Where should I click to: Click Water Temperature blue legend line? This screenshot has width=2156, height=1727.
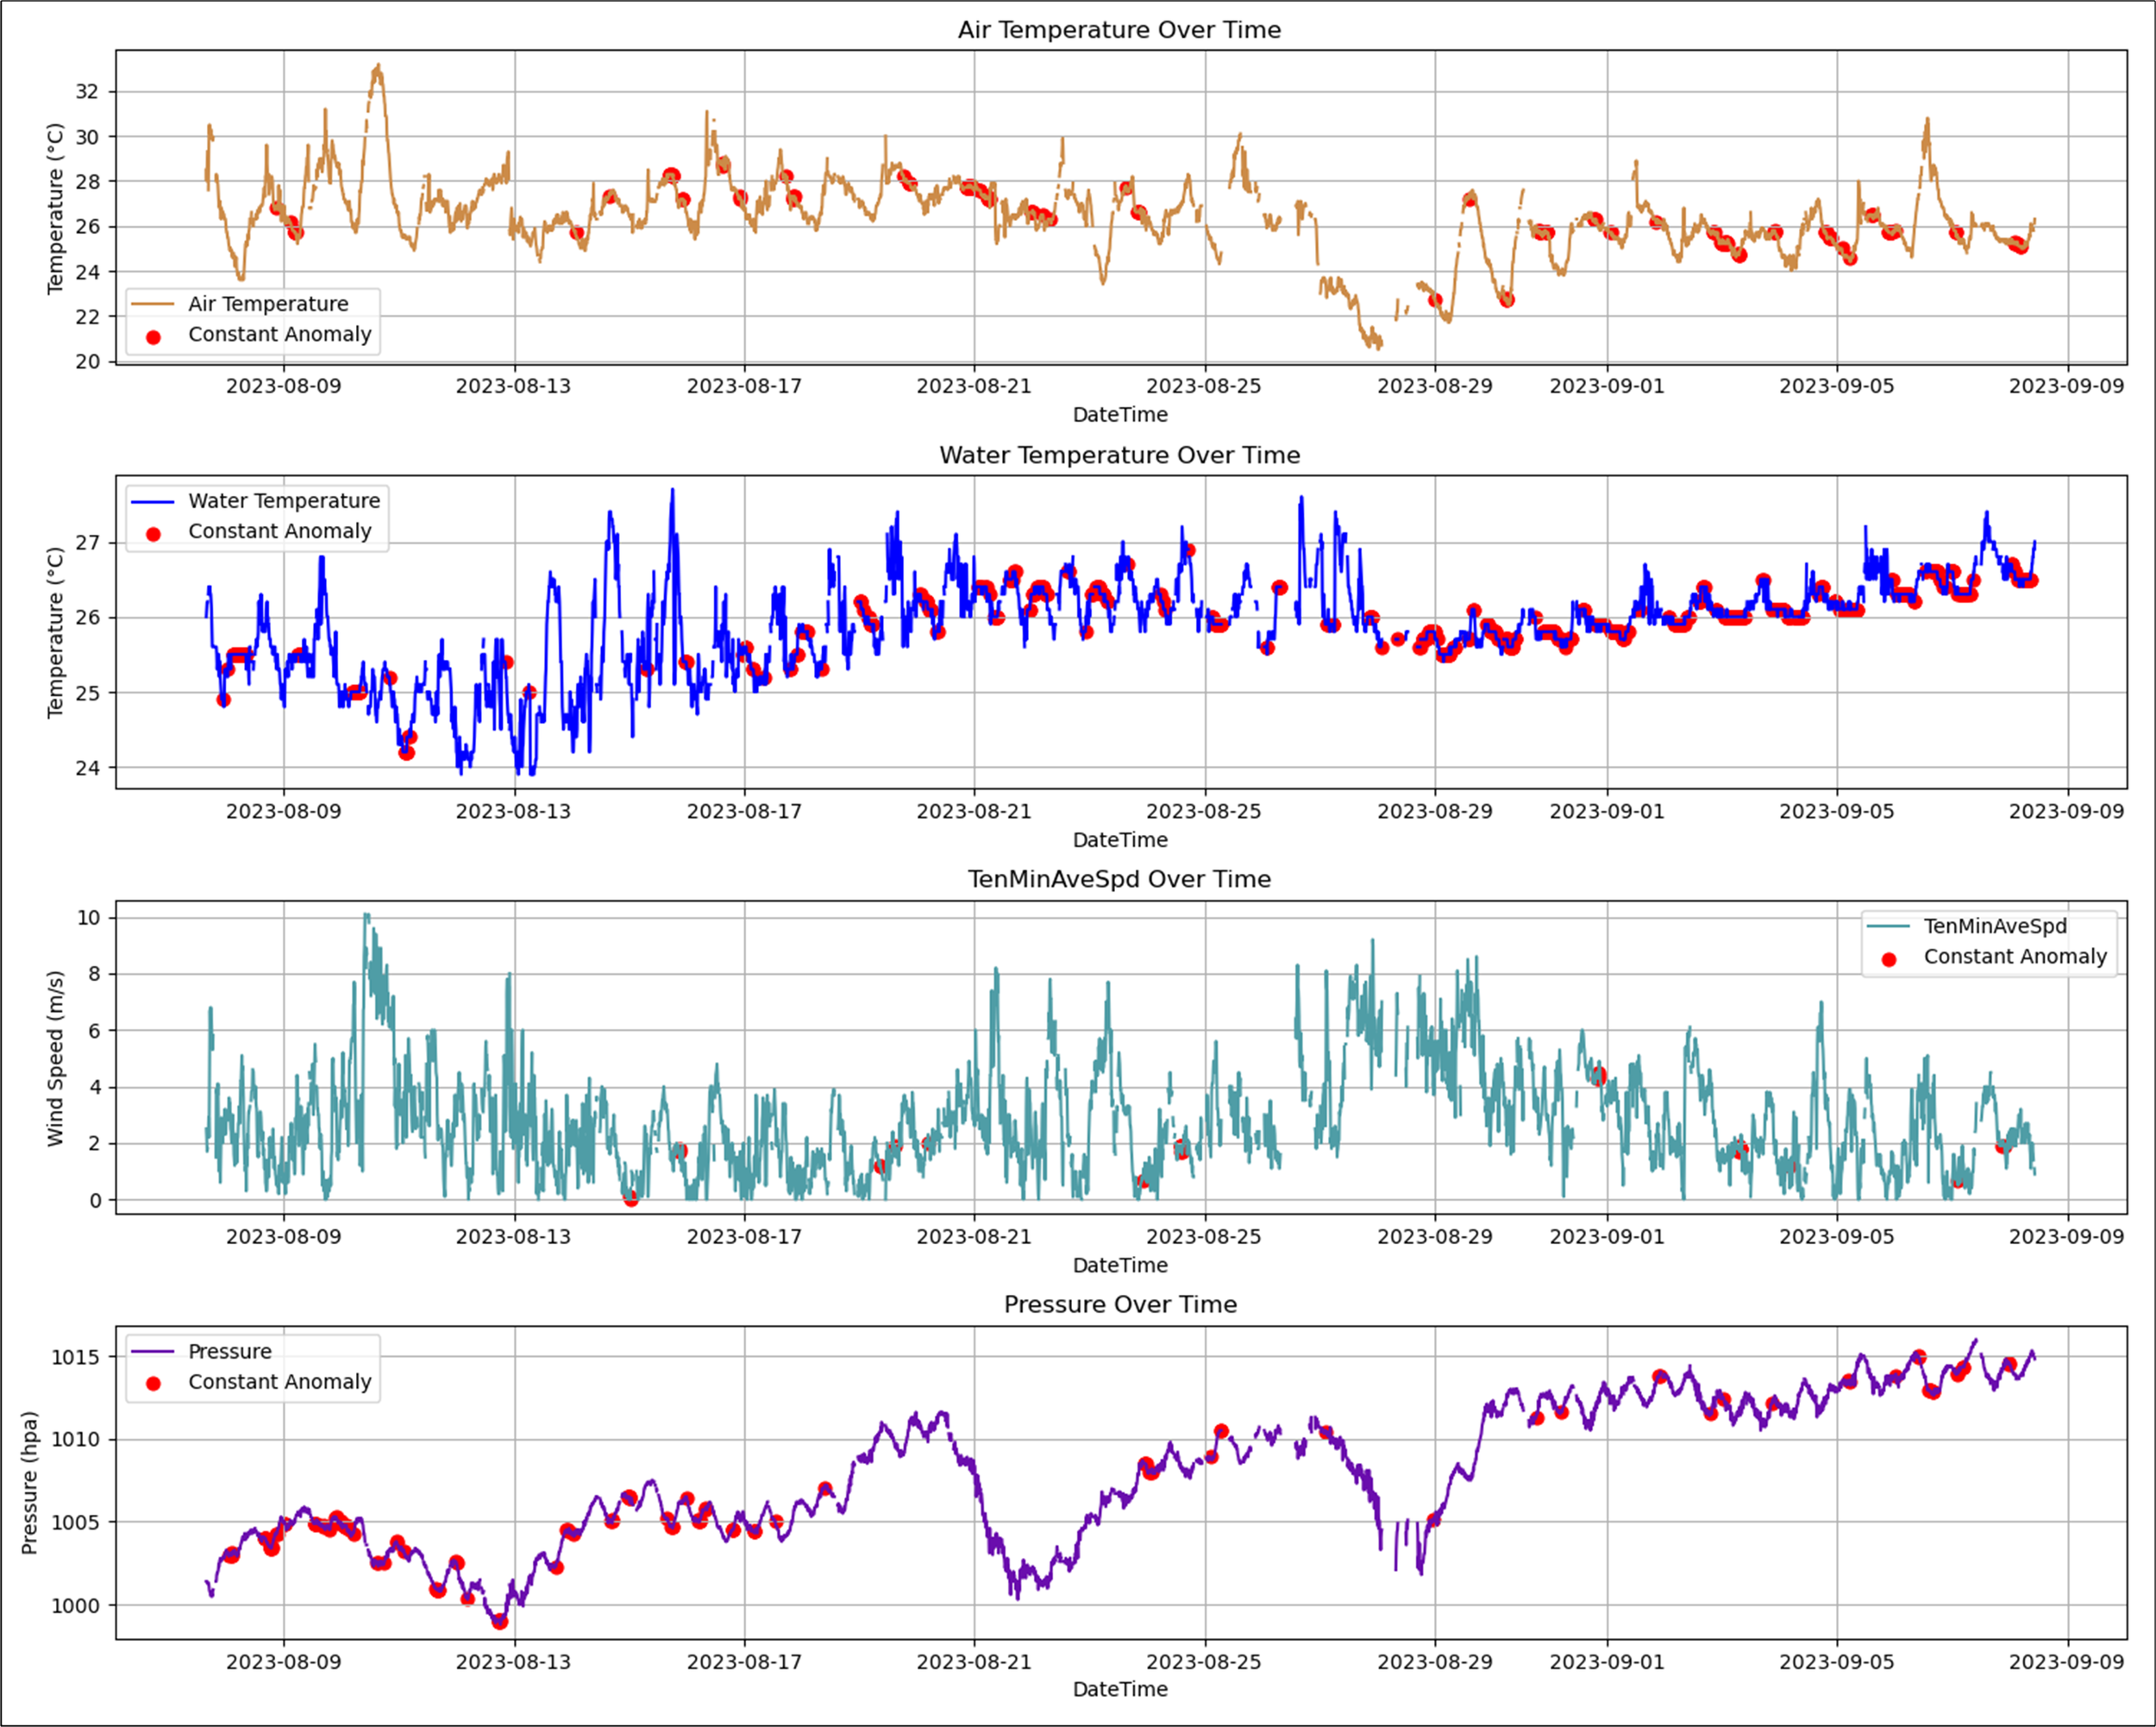tap(153, 501)
